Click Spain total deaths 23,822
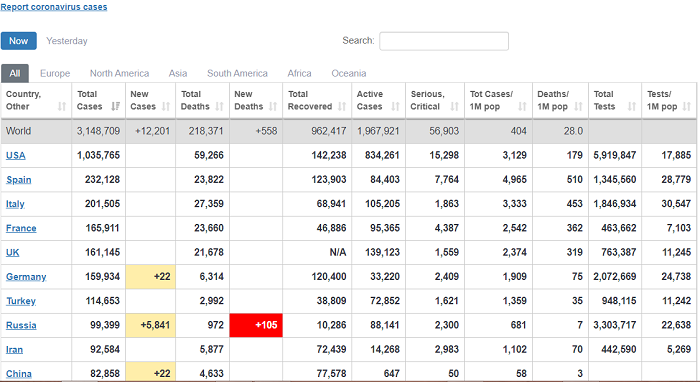Image resolution: width=700 pixels, height=382 pixels. click(x=209, y=179)
